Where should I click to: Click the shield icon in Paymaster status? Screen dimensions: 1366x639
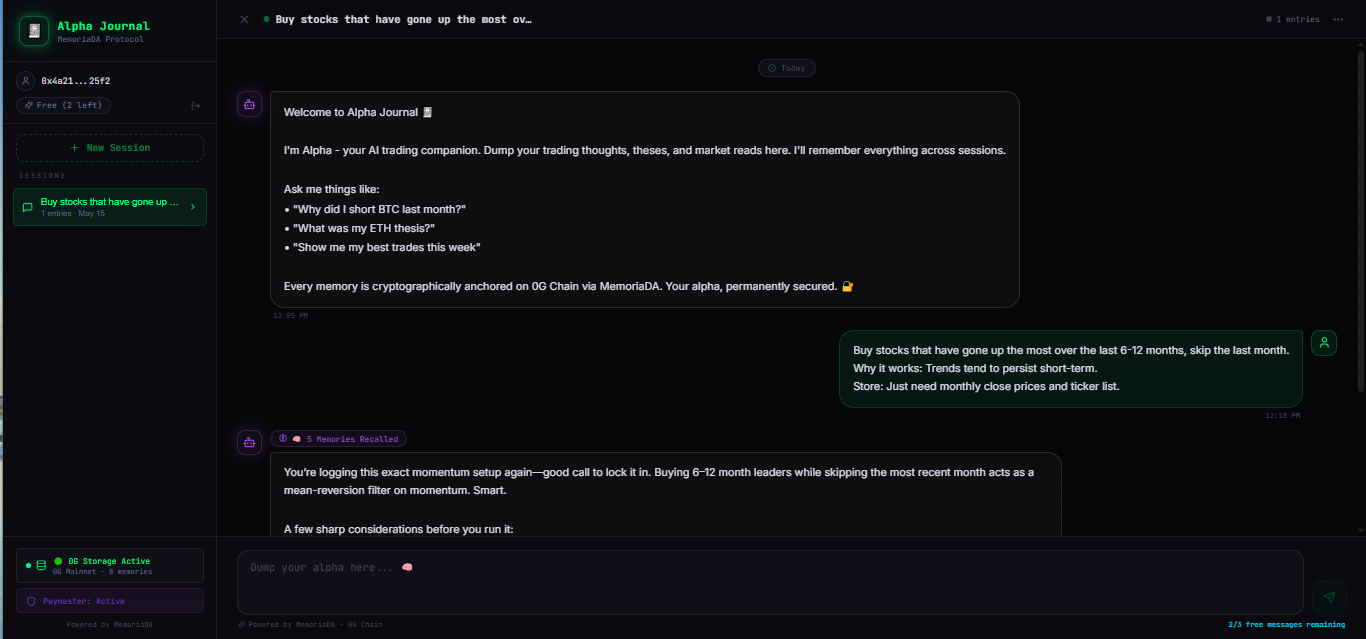pos(31,602)
